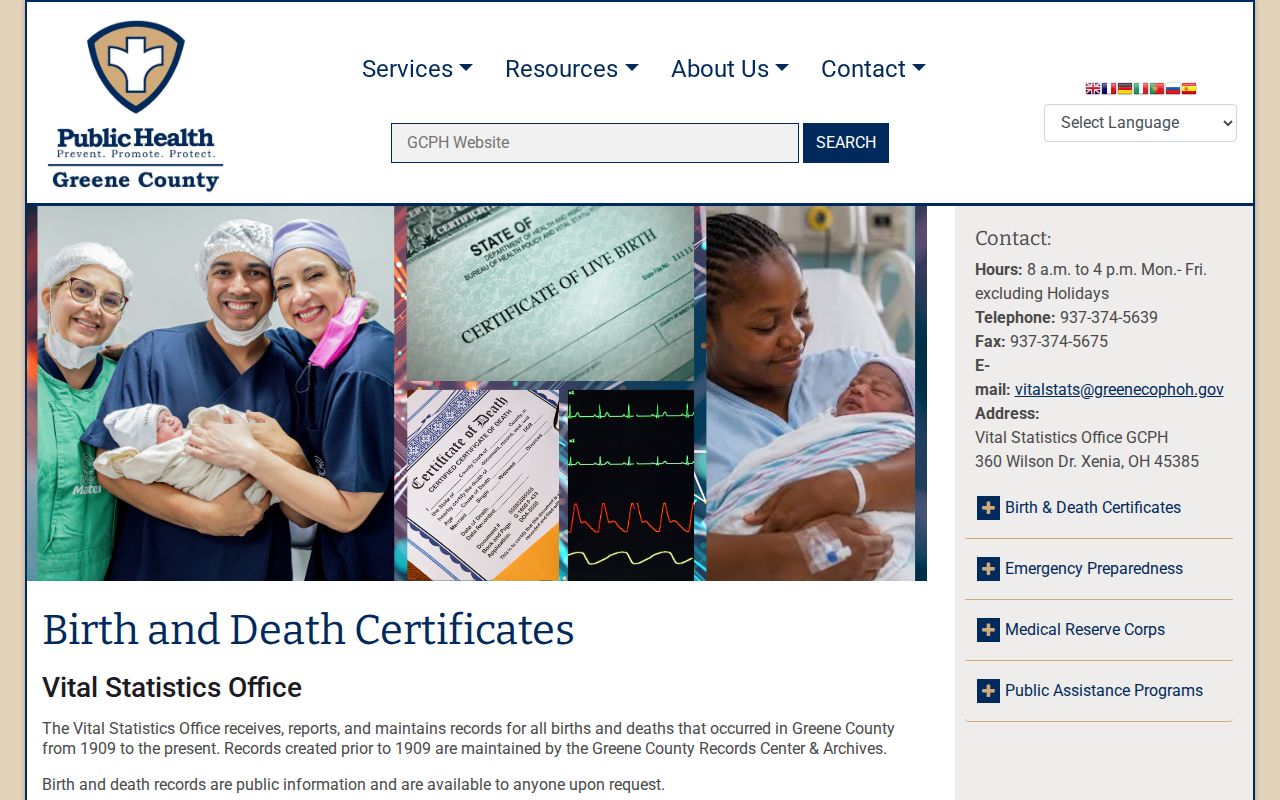Show the About Us menu
The height and width of the screenshot is (800, 1280).
[729, 69]
